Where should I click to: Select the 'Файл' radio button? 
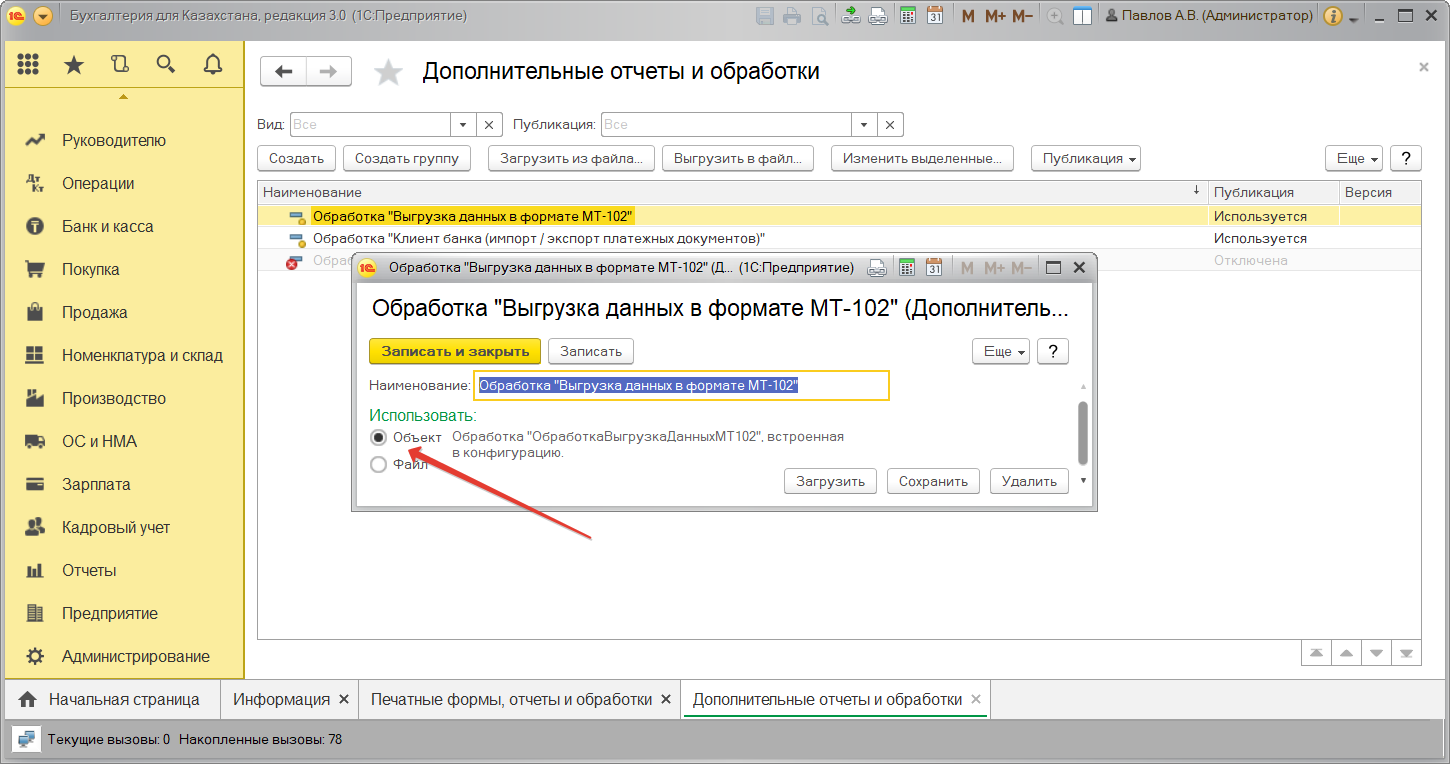tap(378, 464)
